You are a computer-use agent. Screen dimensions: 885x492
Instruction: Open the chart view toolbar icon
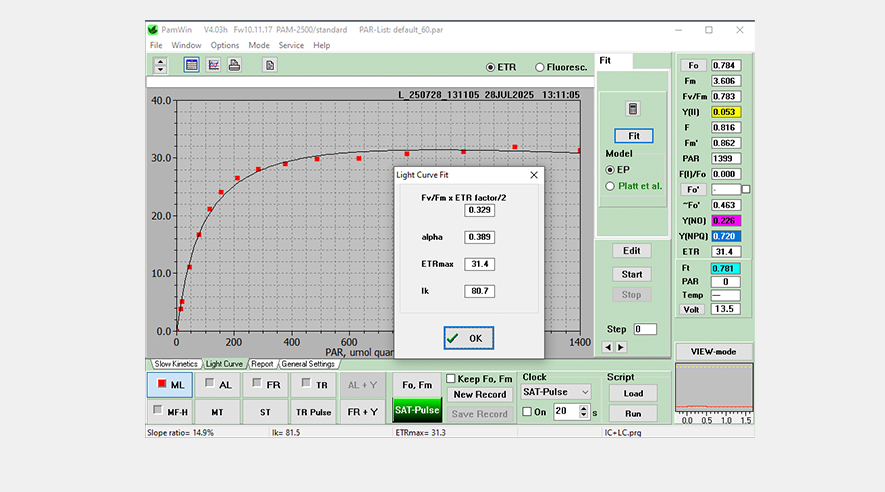[213, 65]
